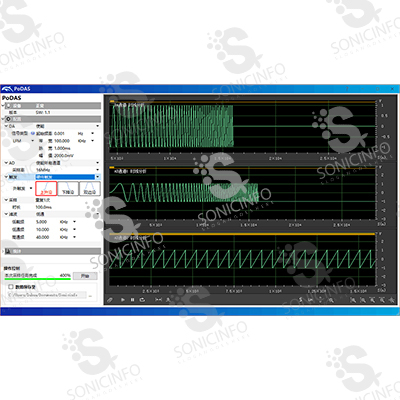Viewport: 400px width, 400px height.
Task: Click the small orange marker atop the second chart
Action: coord(112,167)
